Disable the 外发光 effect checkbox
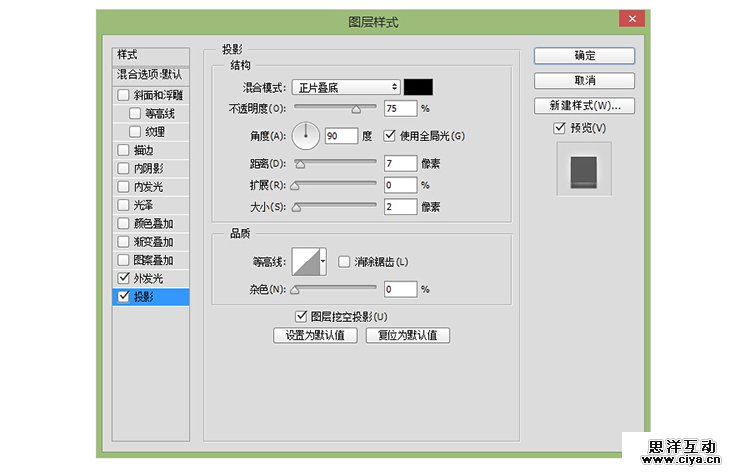The height and width of the screenshot is (475, 750). click(123, 278)
